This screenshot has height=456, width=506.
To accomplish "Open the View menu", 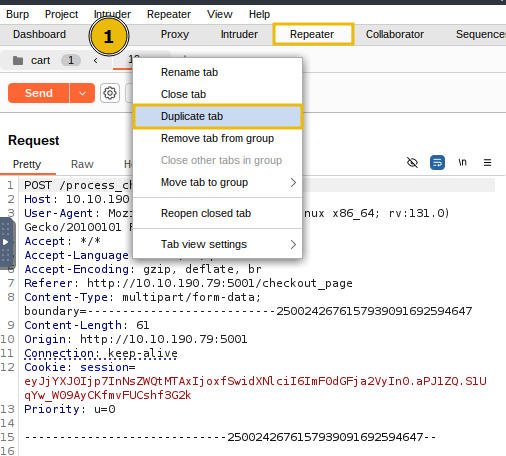I will [219, 14].
